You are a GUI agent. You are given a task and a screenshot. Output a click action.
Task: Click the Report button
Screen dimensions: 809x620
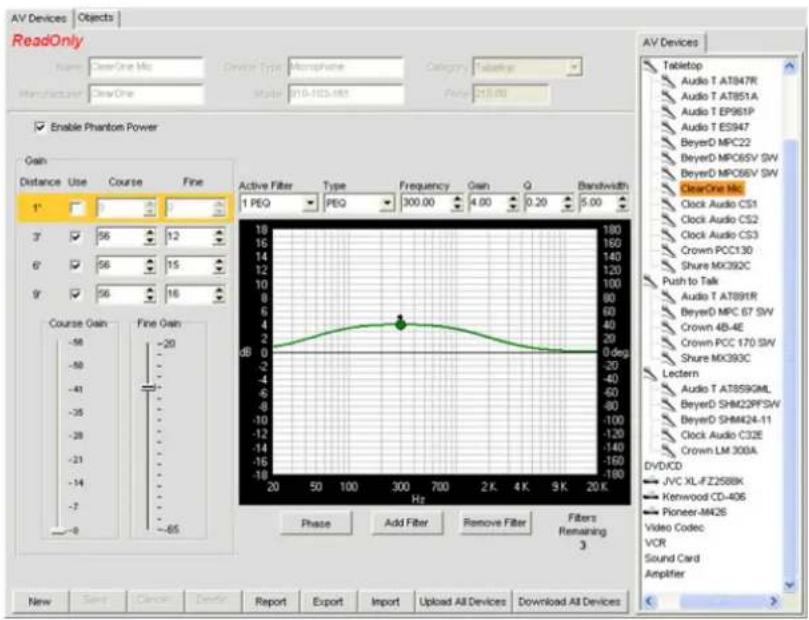point(271,601)
